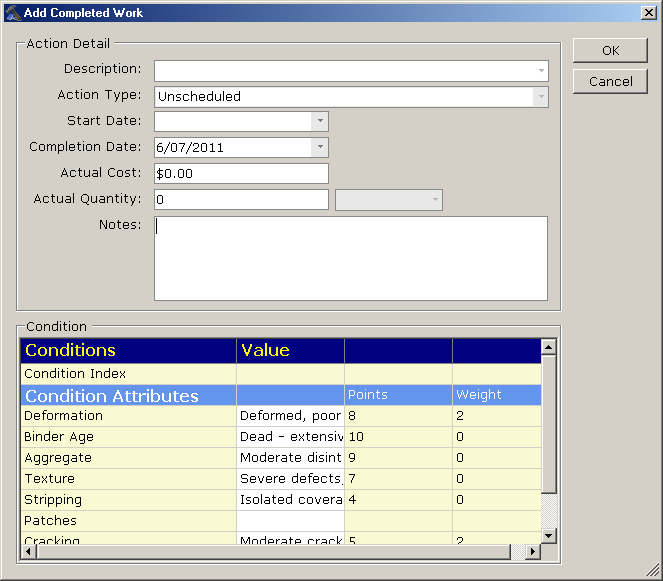Viewport: 663px width, 581px height.
Task: Click the Binder Age value 'Dead - extensiv'
Action: 290,437
